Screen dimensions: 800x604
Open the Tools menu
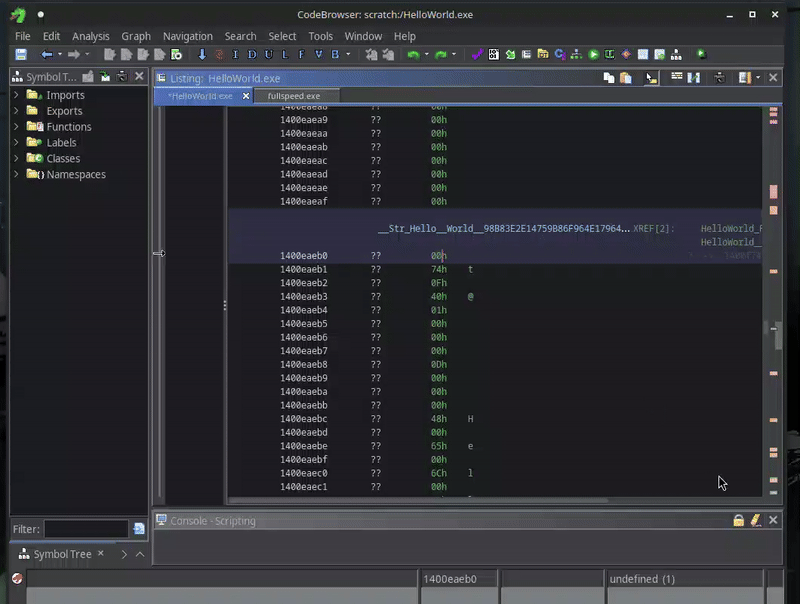(320, 36)
